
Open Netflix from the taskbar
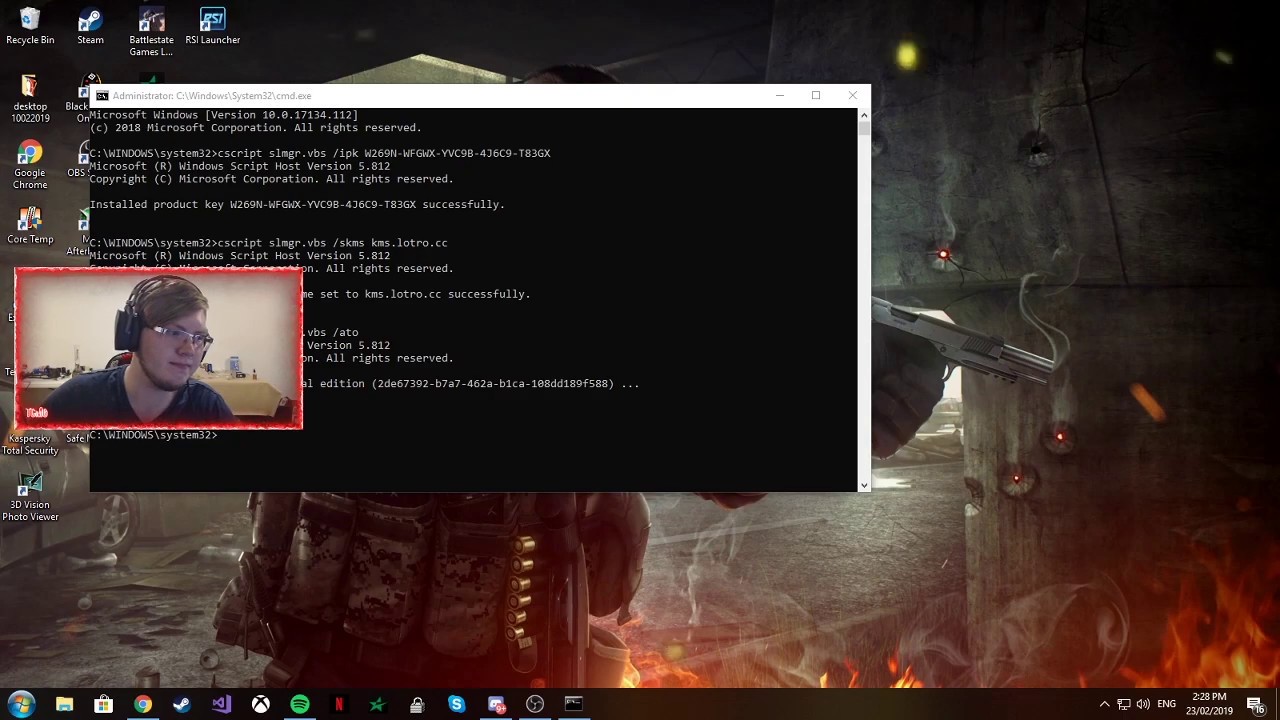click(x=338, y=705)
